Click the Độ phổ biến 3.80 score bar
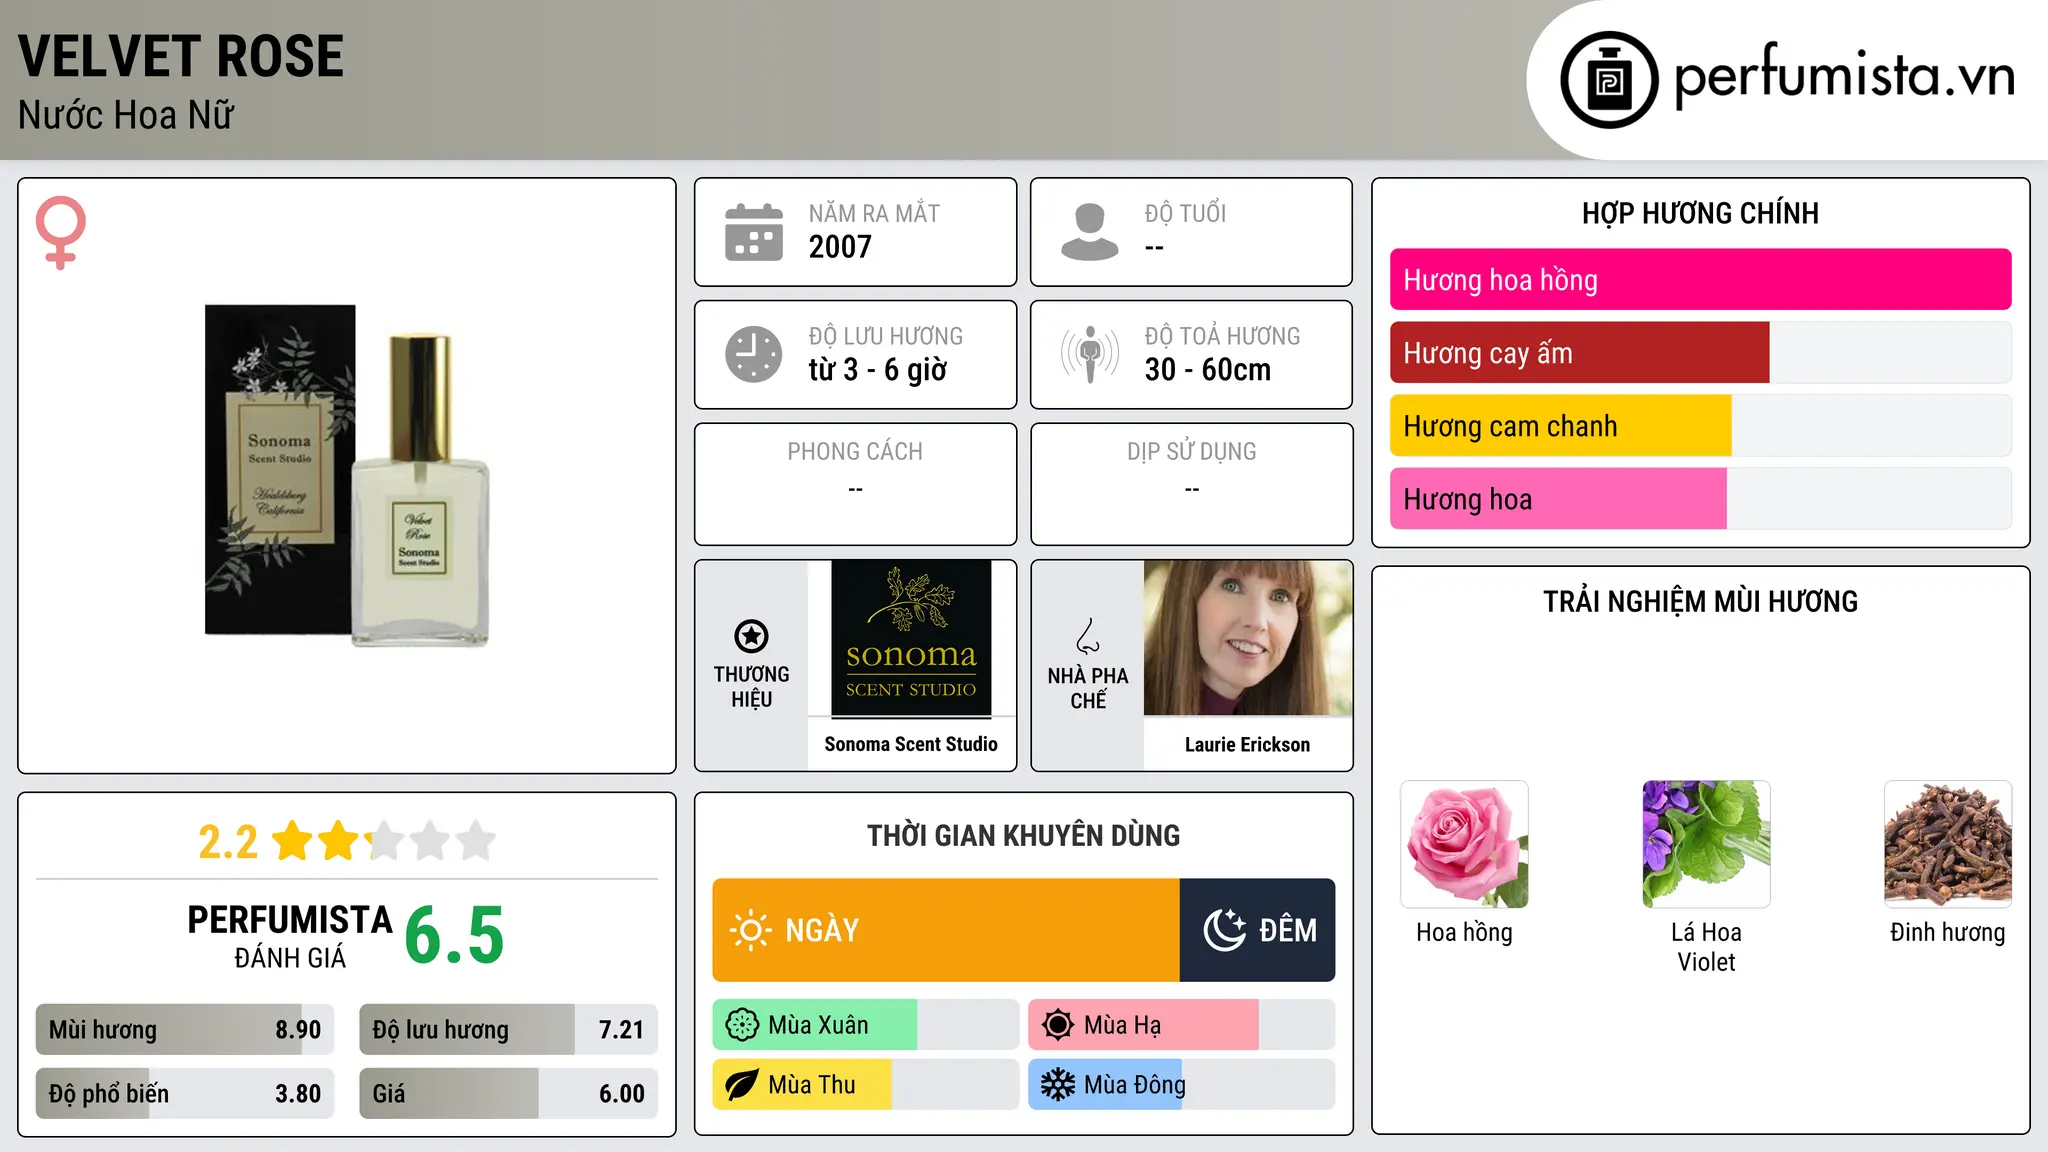This screenshot has height=1152, width=2048. coord(185,1093)
